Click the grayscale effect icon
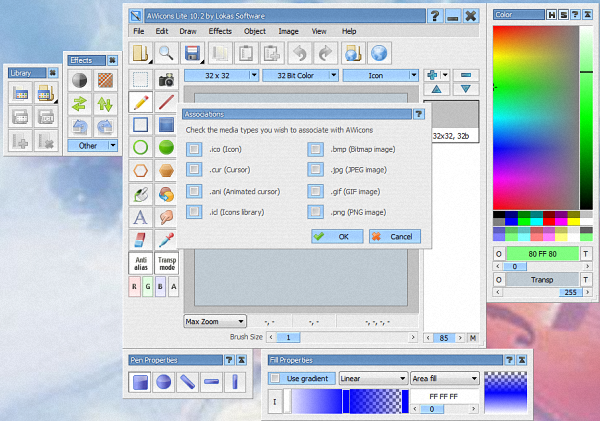Viewport: 600px width, 421px height. click(80, 80)
